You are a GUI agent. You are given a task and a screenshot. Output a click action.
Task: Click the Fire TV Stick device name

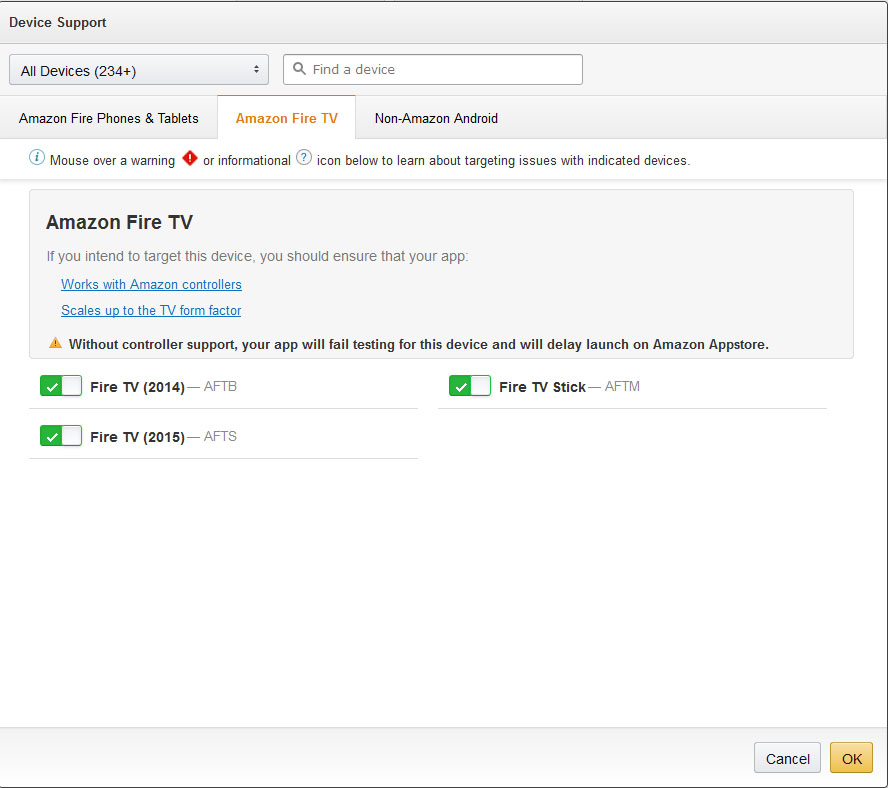543,387
